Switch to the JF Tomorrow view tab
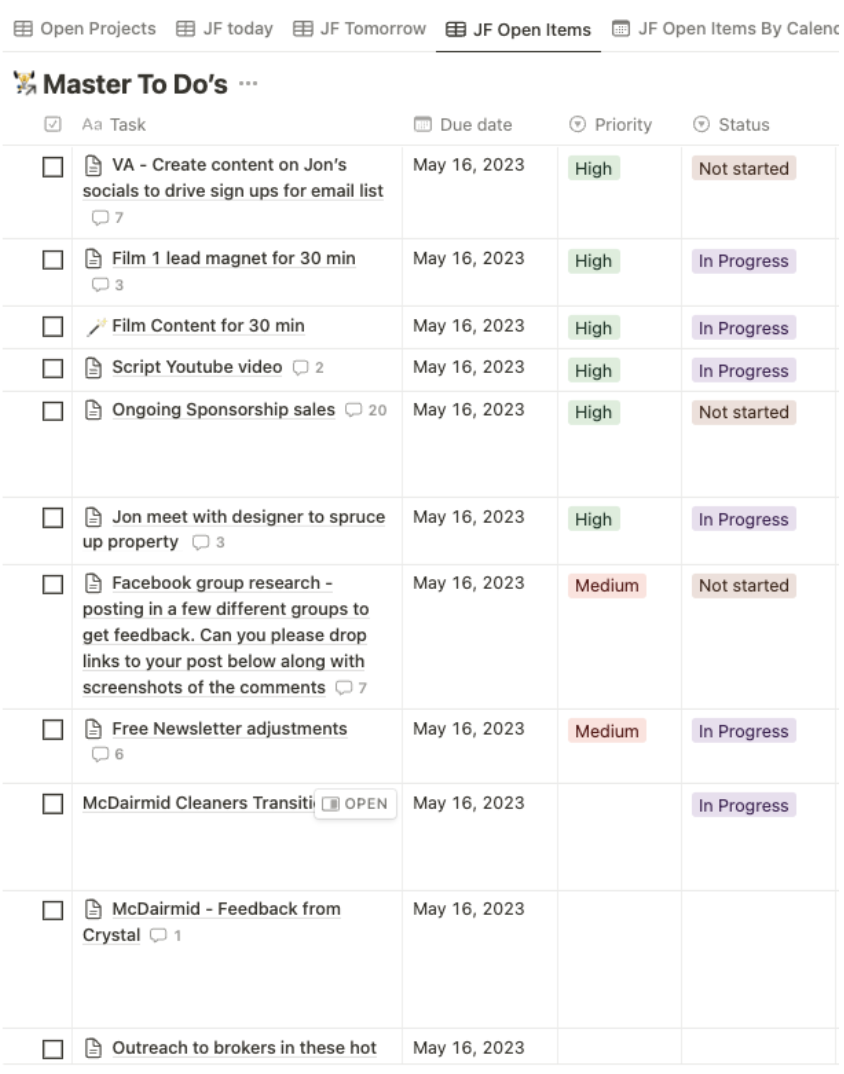 (x=360, y=29)
